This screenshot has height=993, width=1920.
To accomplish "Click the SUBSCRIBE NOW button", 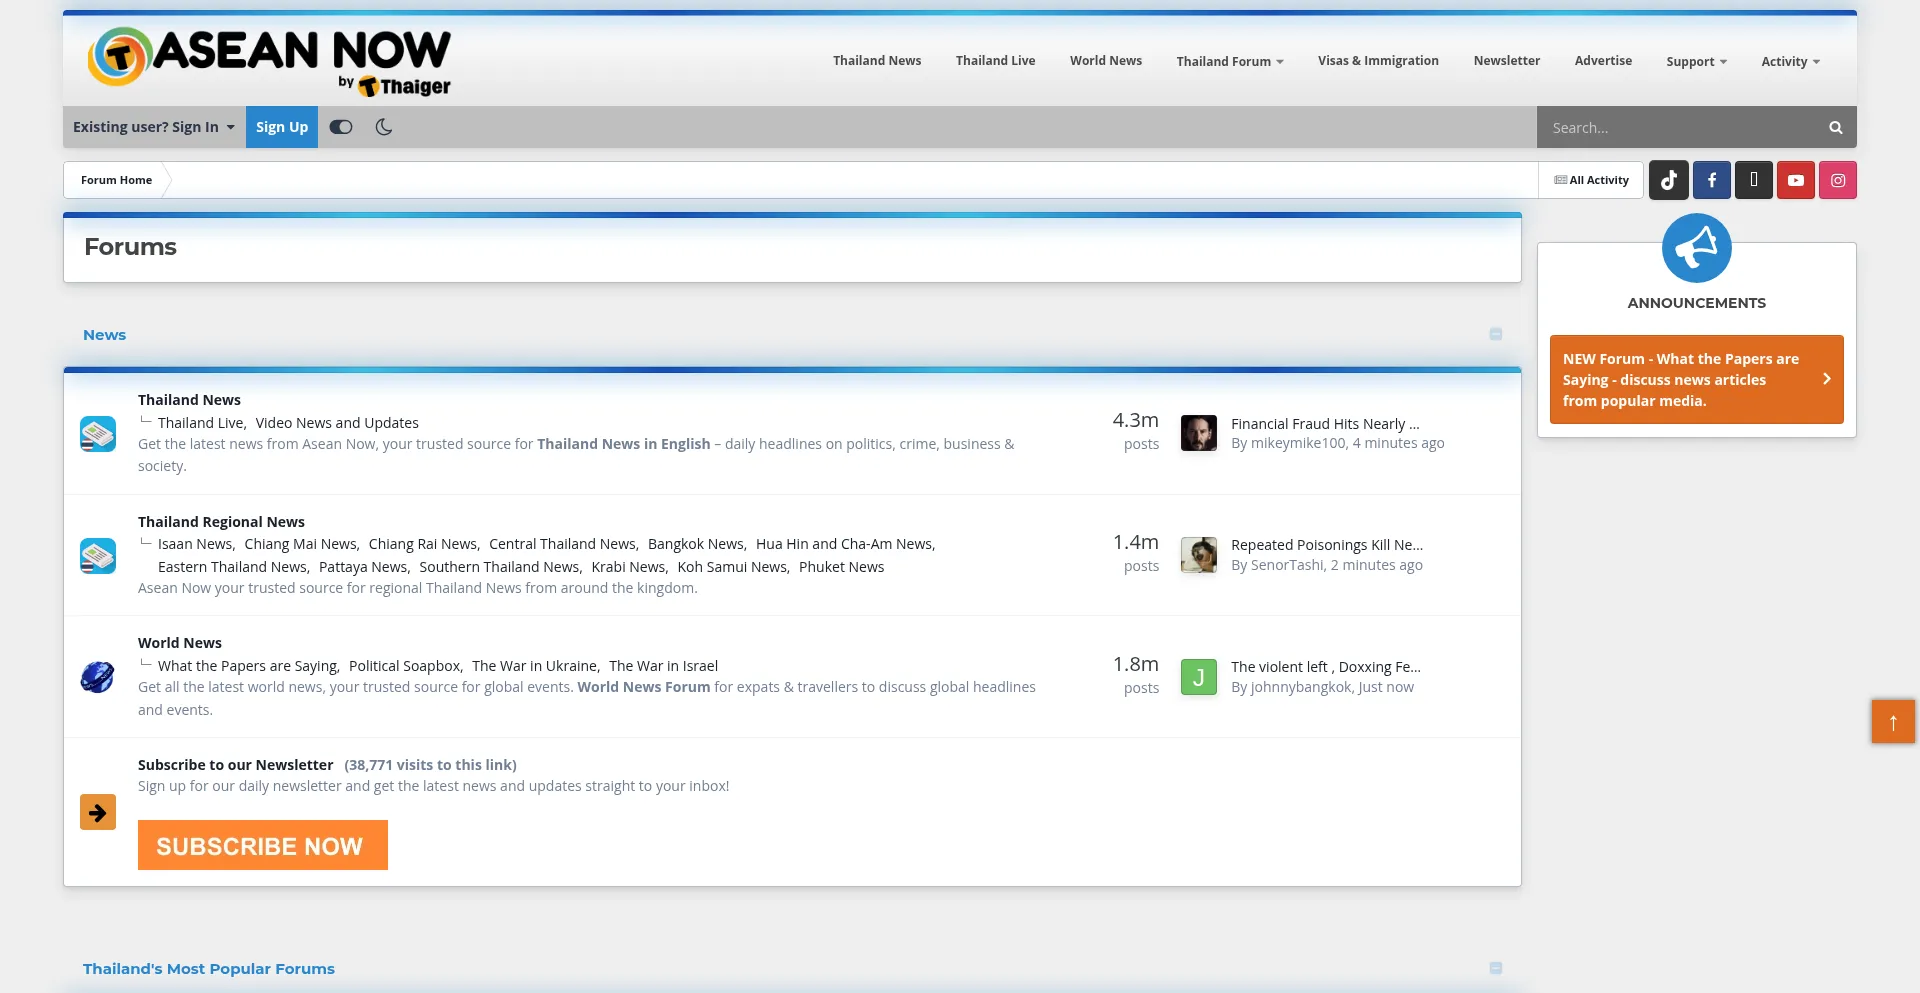I will pyautogui.click(x=263, y=845).
